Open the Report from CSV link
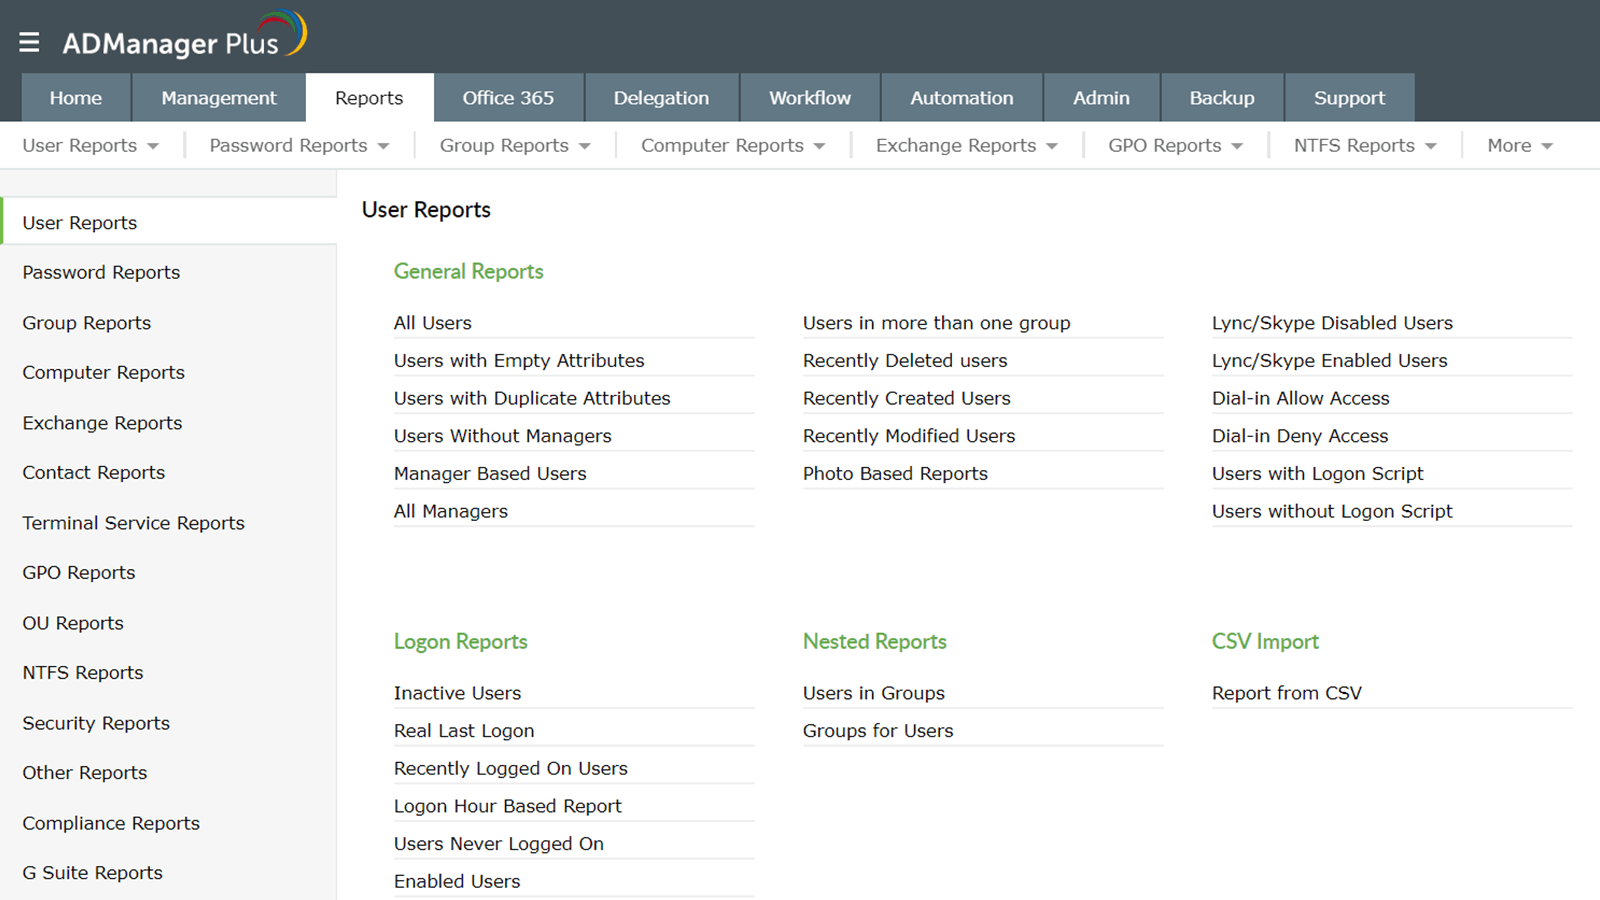This screenshot has height=900, width=1600. pos(1287,693)
